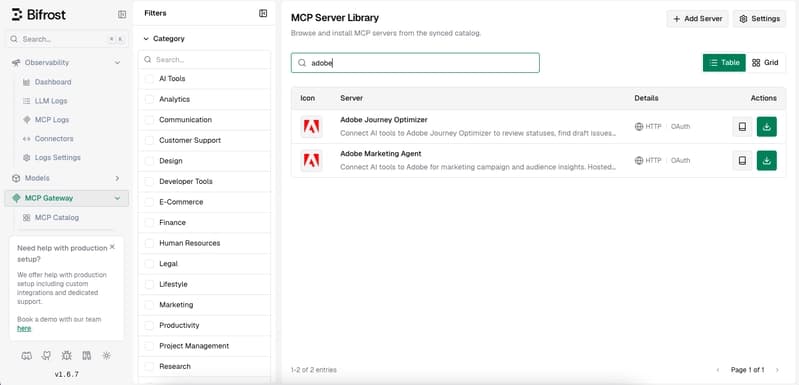Check the AI Tools category filter
This screenshot has width=799, height=385.
click(149, 79)
